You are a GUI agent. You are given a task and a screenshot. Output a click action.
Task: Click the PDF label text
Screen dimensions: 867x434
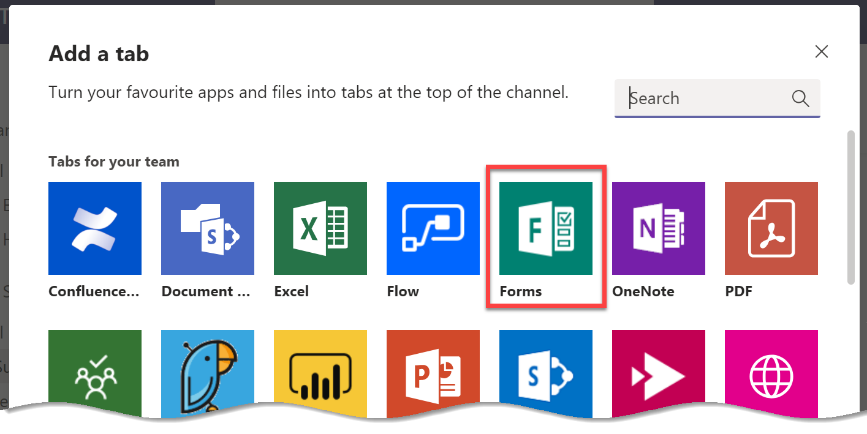click(739, 291)
